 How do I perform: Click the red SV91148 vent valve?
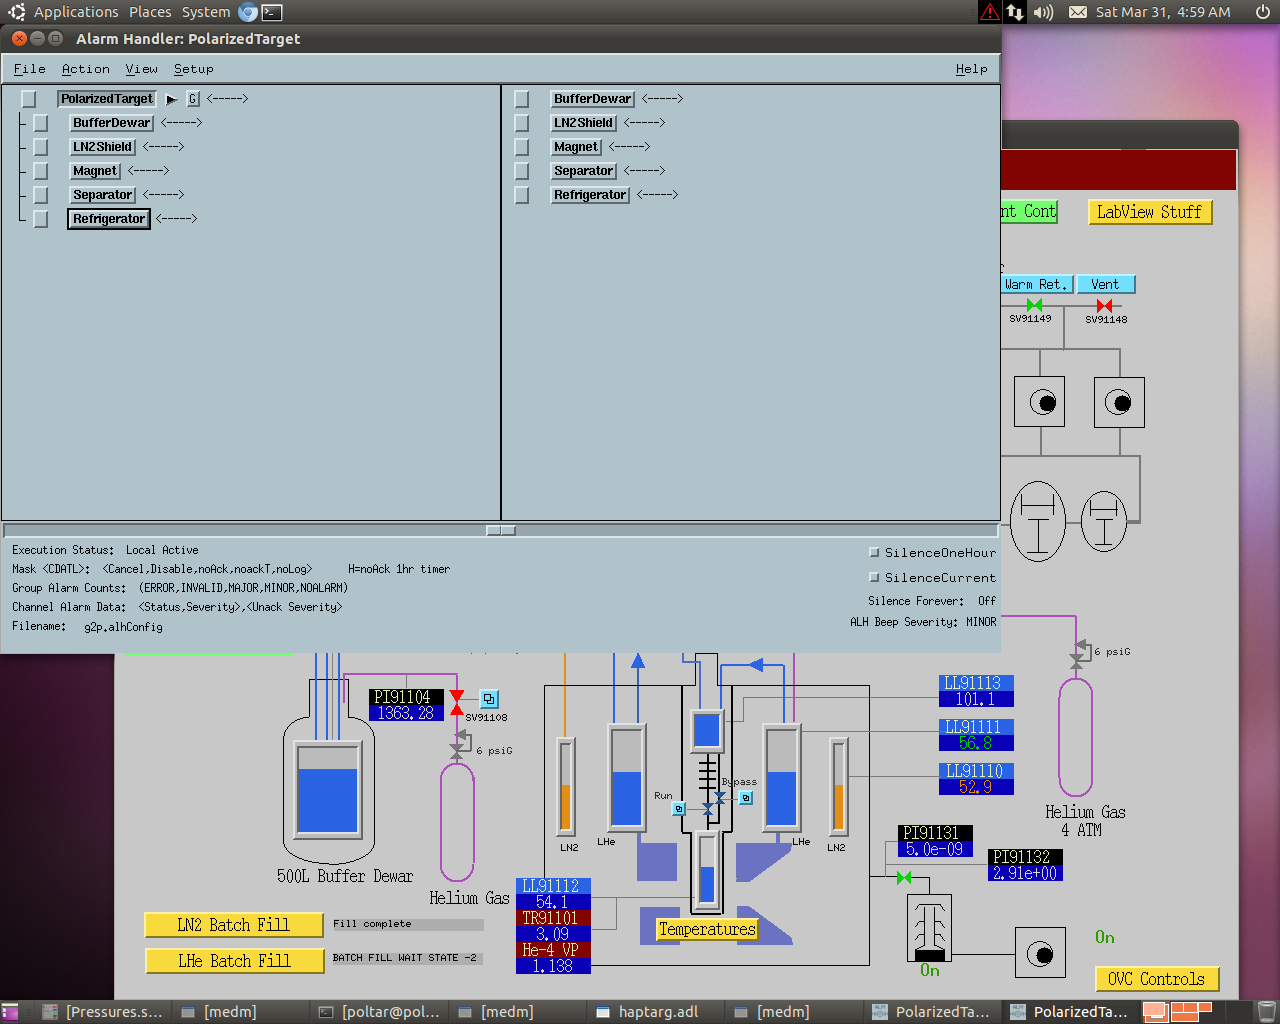(x=1104, y=305)
